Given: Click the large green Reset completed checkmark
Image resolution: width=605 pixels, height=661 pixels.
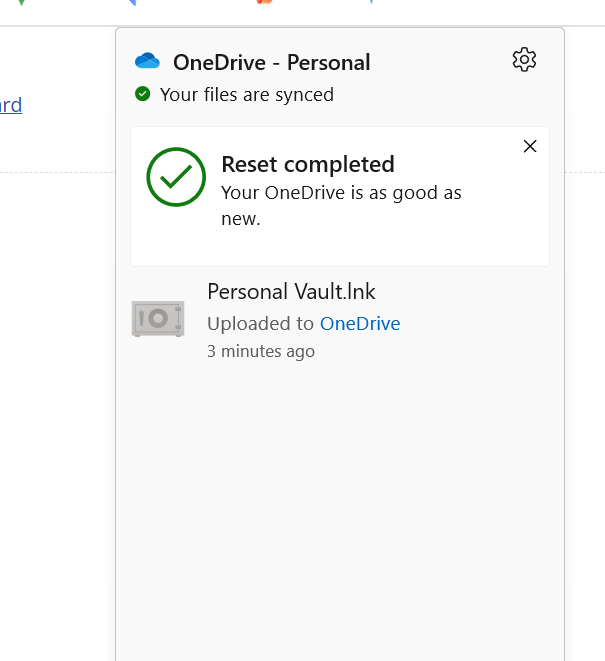Looking at the screenshot, I should (176, 177).
